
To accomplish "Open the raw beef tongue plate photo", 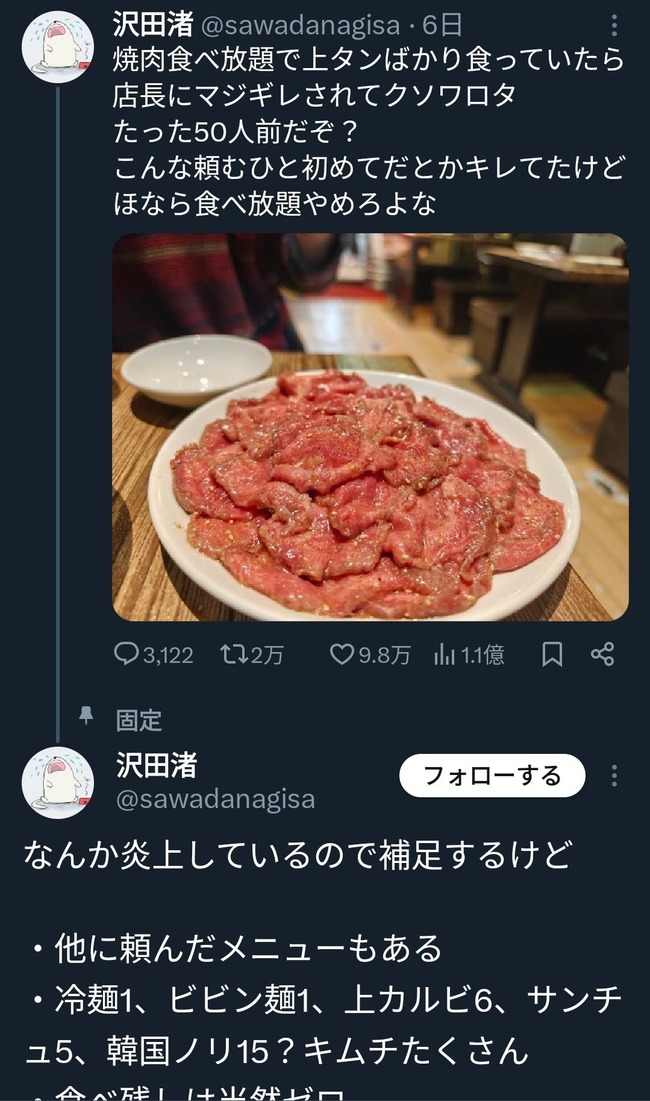I will pyautogui.click(x=370, y=427).
